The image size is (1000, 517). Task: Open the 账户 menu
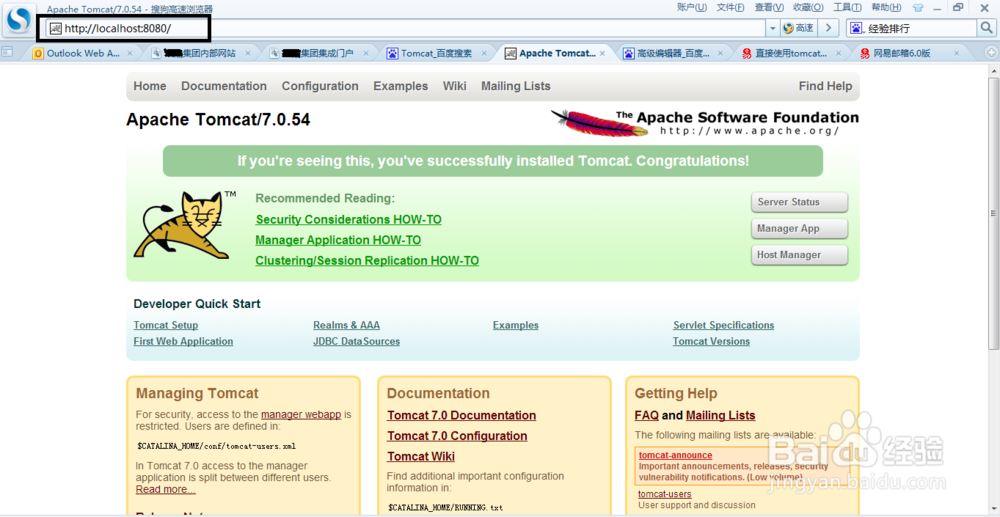point(692,7)
